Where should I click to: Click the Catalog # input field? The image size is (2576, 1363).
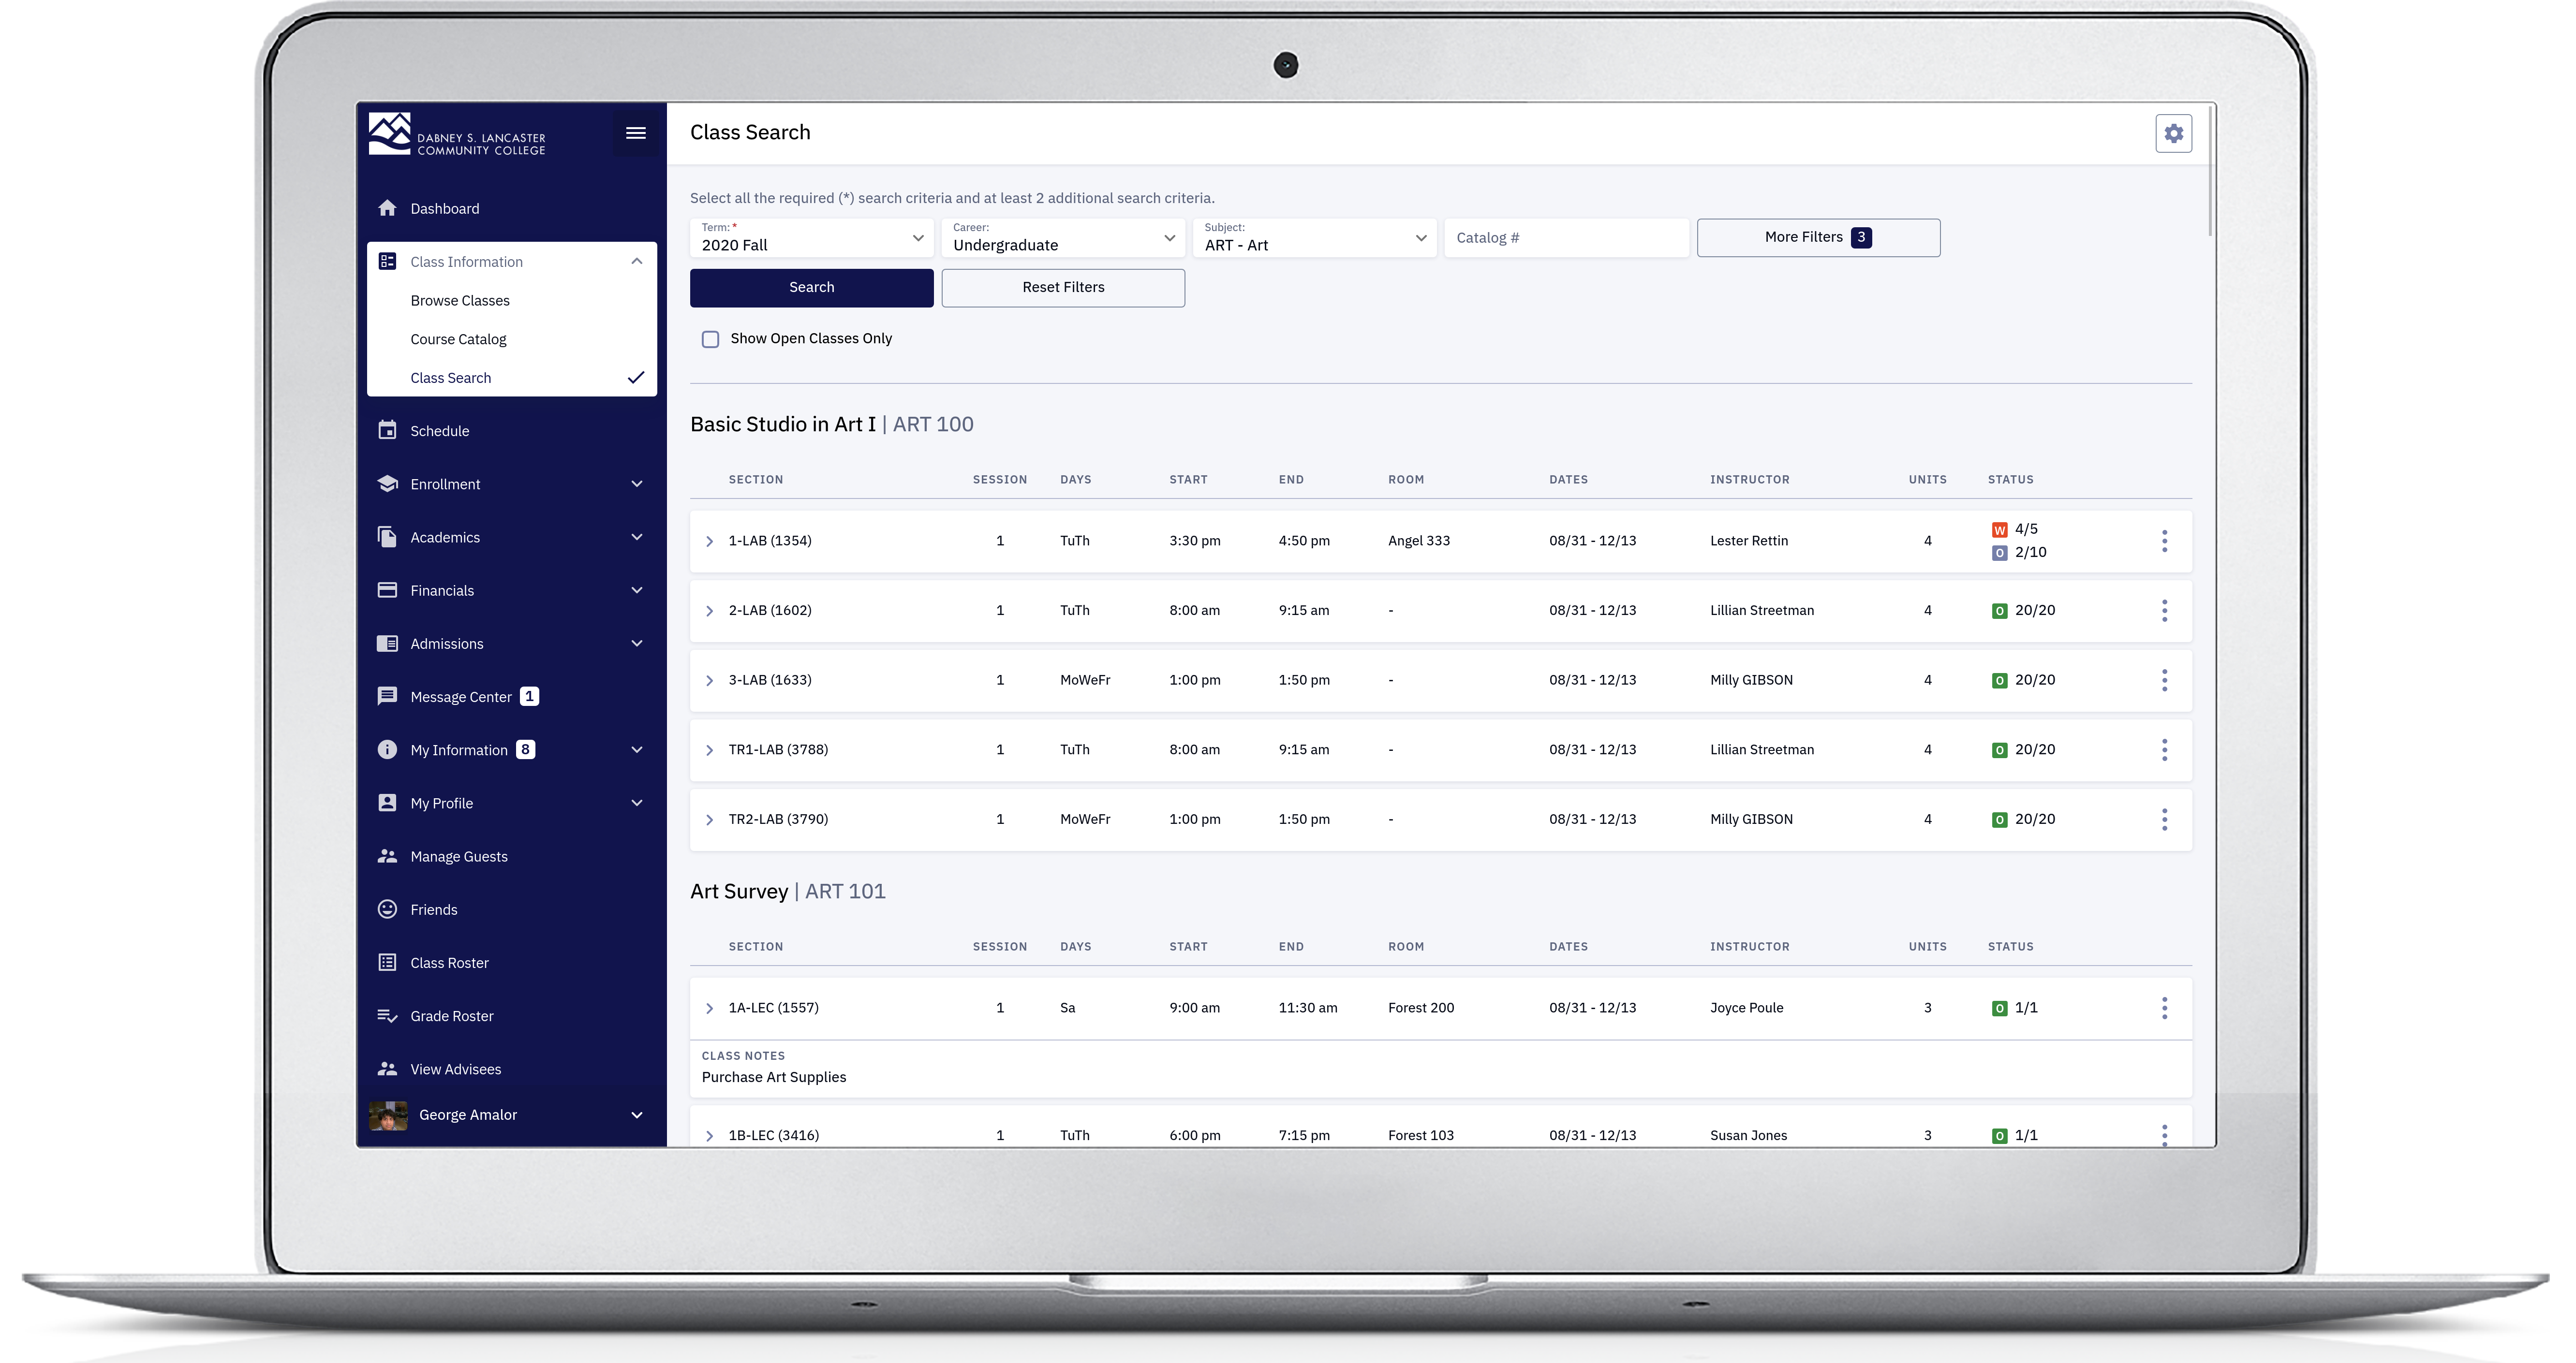tap(1566, 238)
